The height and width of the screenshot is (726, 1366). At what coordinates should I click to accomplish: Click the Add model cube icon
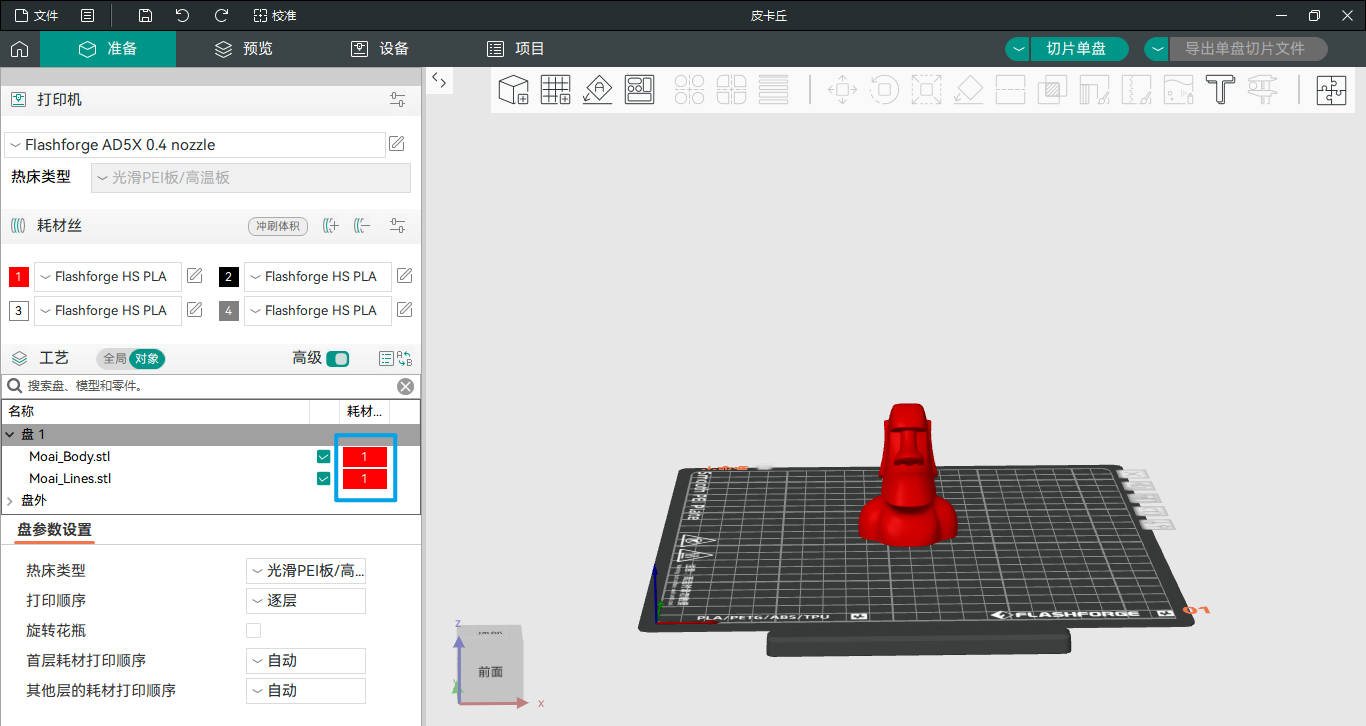tap(514, 90)
